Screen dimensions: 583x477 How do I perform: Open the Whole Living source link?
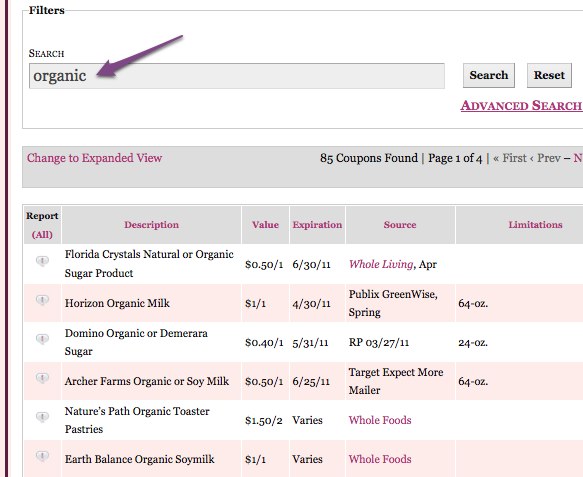[381, 264]
